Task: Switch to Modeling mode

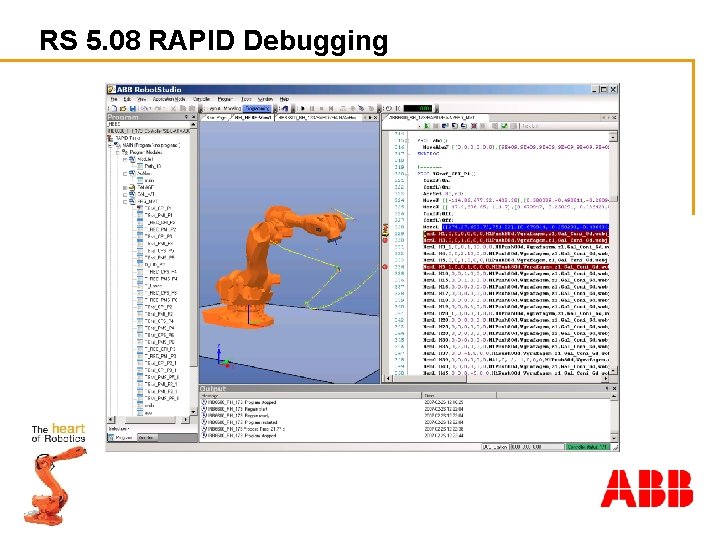Action: 232,109
